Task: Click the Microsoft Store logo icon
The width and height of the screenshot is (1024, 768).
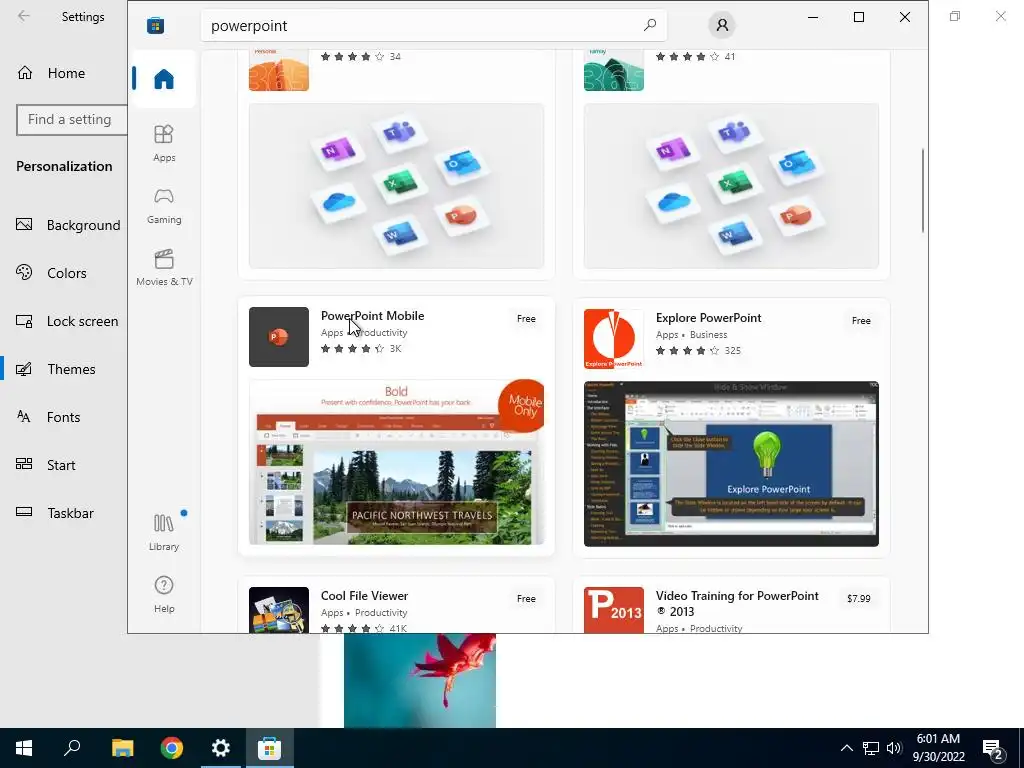Action: pos(155,25)
